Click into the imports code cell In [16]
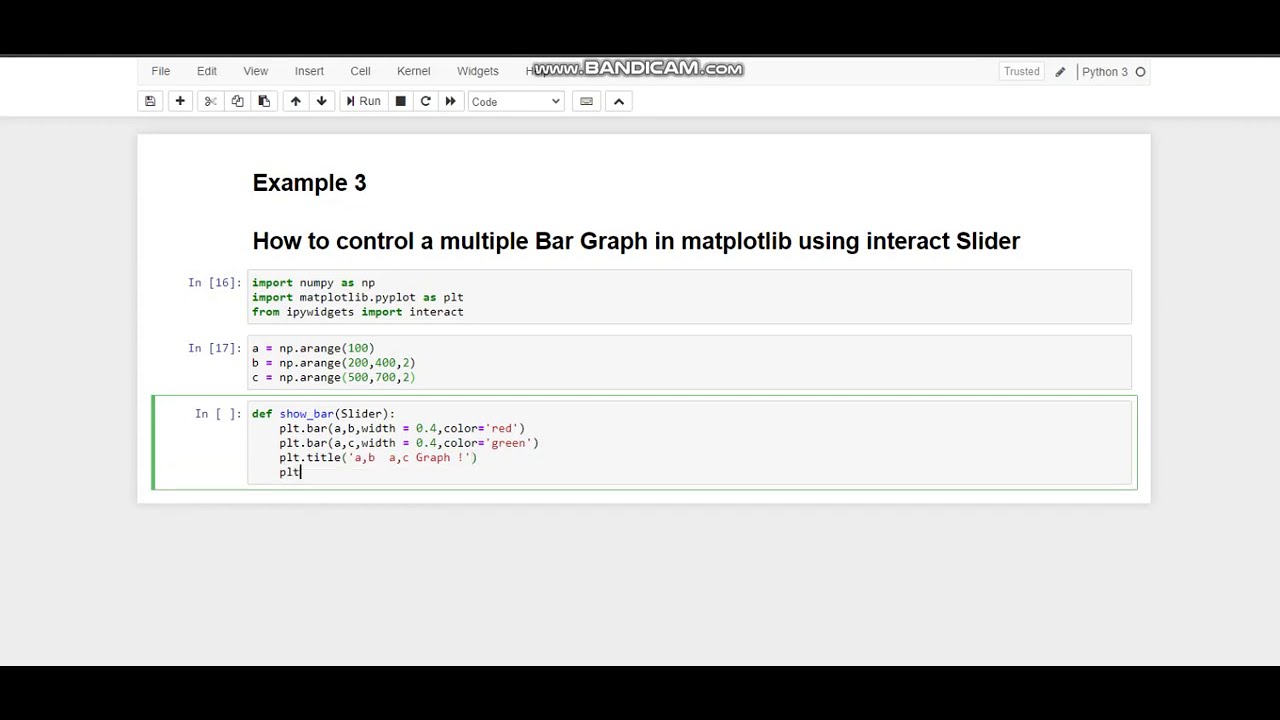 click(x=689, y=297)
